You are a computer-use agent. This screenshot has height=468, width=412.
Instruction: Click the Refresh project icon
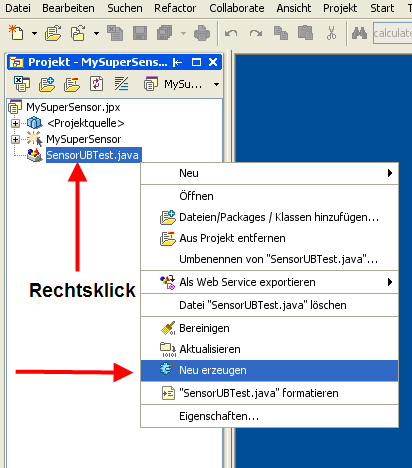click(96, 84)
